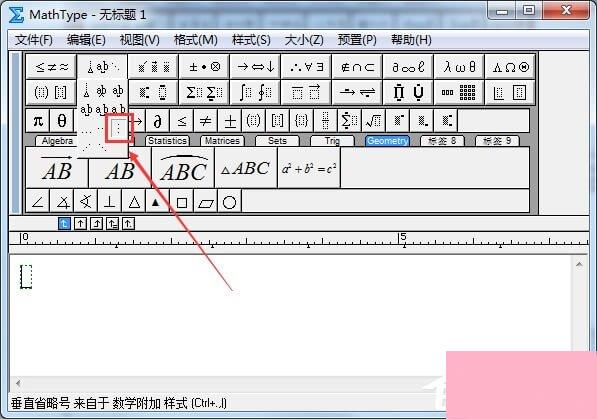Switch to the Matrices tab
Image resolution: width=597 pixels, height=419 pixels.
point(222,141)
